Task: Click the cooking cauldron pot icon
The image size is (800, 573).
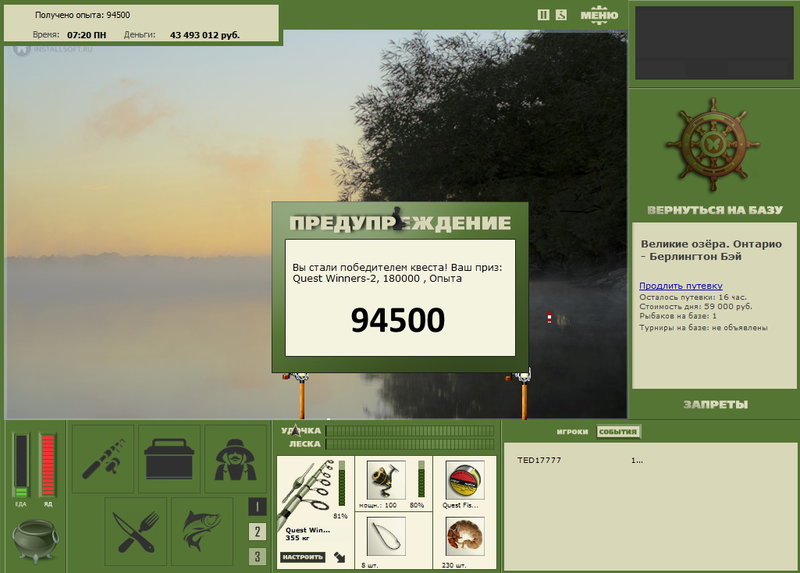Action: click(35, 540)
